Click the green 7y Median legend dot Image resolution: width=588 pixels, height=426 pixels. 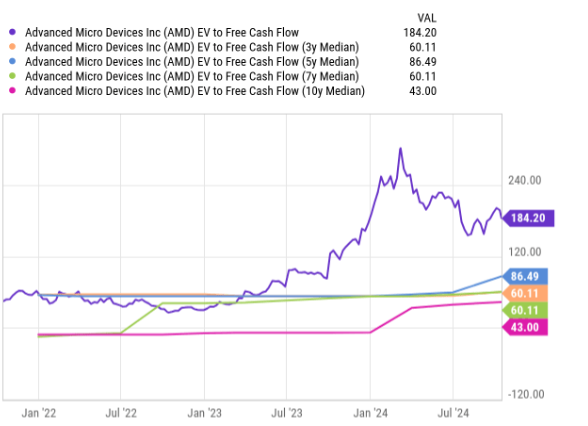pyautogui.click(x=12, y=76)
